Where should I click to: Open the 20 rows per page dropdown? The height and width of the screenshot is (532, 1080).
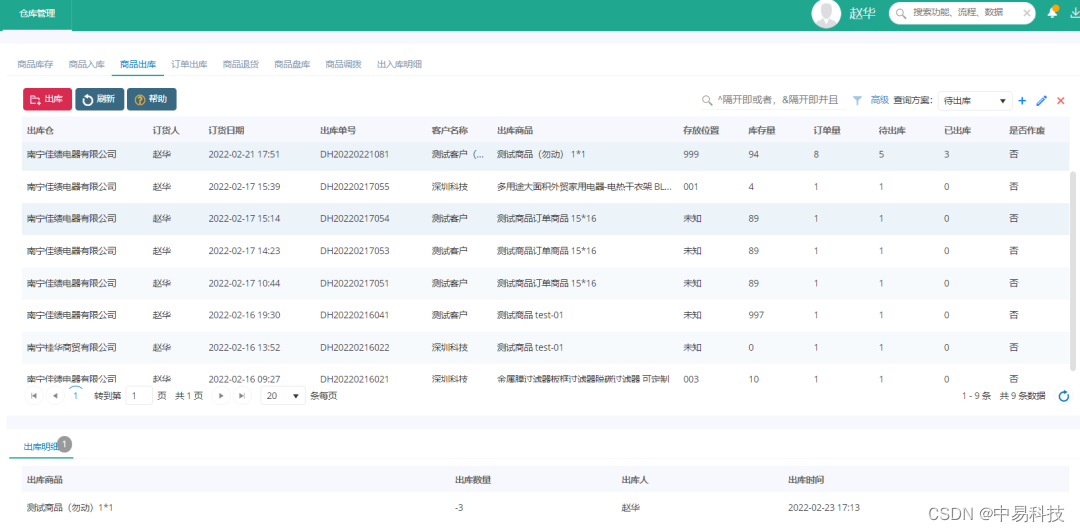[282, 396]
